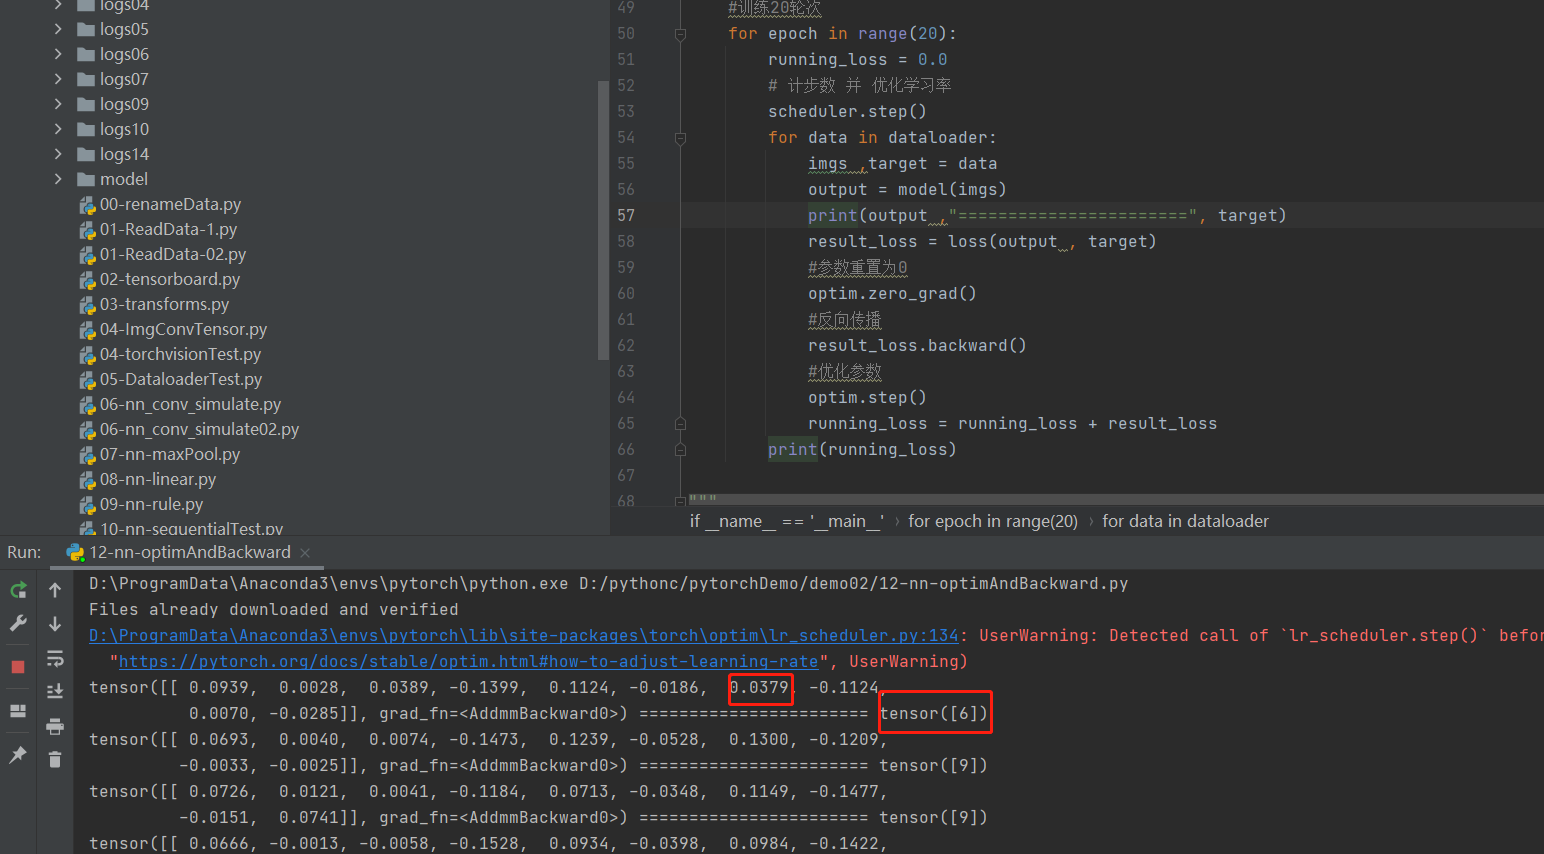1544x854 pixels.
Task: Toggle scroll to end of console
Action: click(x=55, y=691)
